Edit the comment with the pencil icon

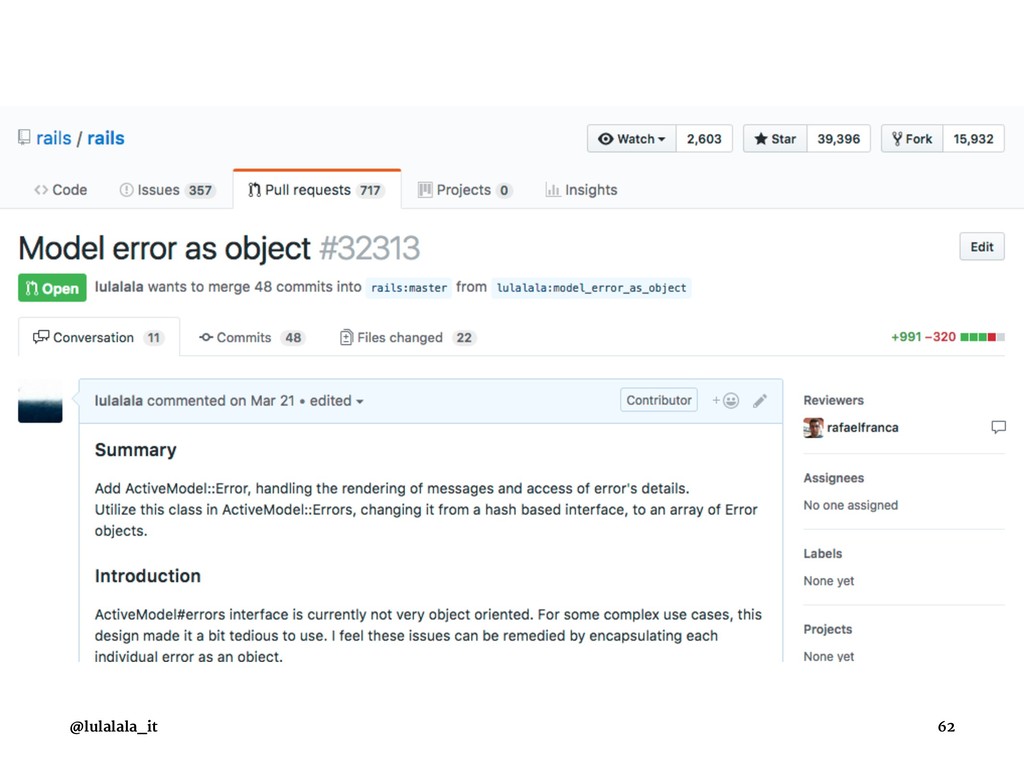tap(760, 401)
